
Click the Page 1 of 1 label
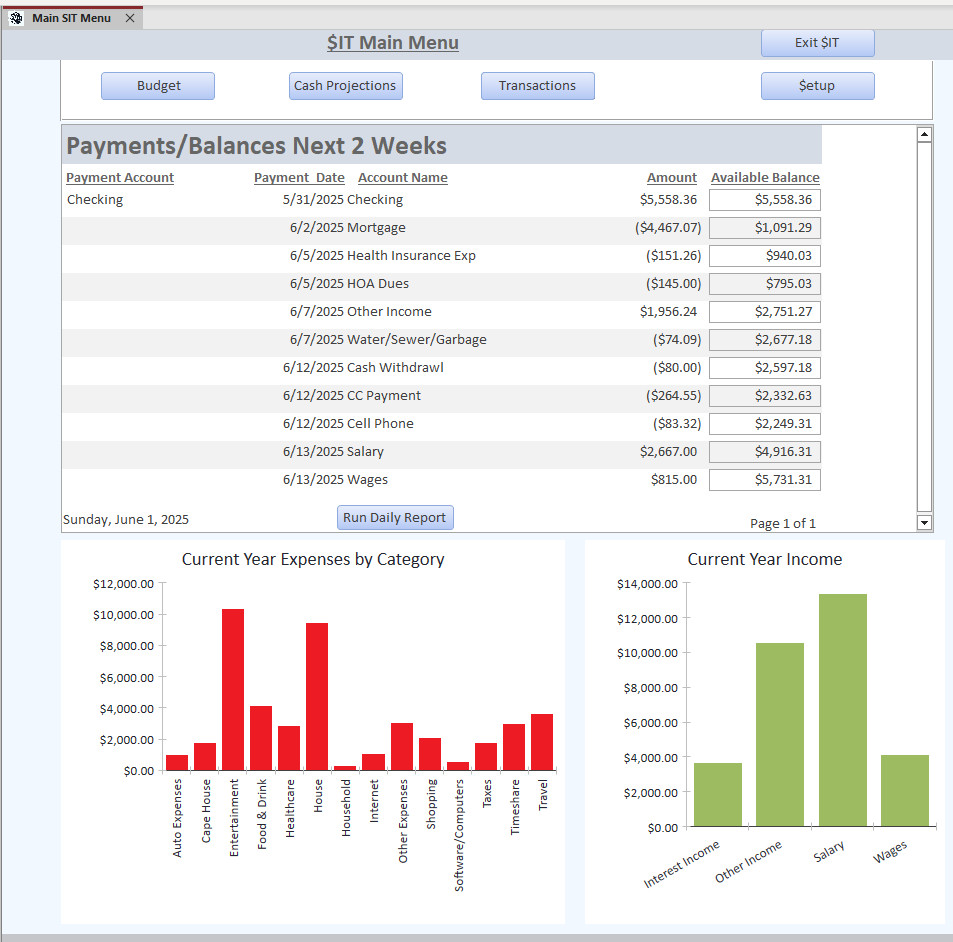tap(783, 523)
